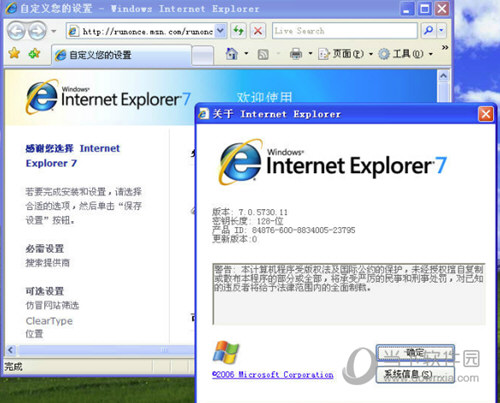Expand the address bar history dropdown
500x403 pixels.
click(x=220, y=31)
